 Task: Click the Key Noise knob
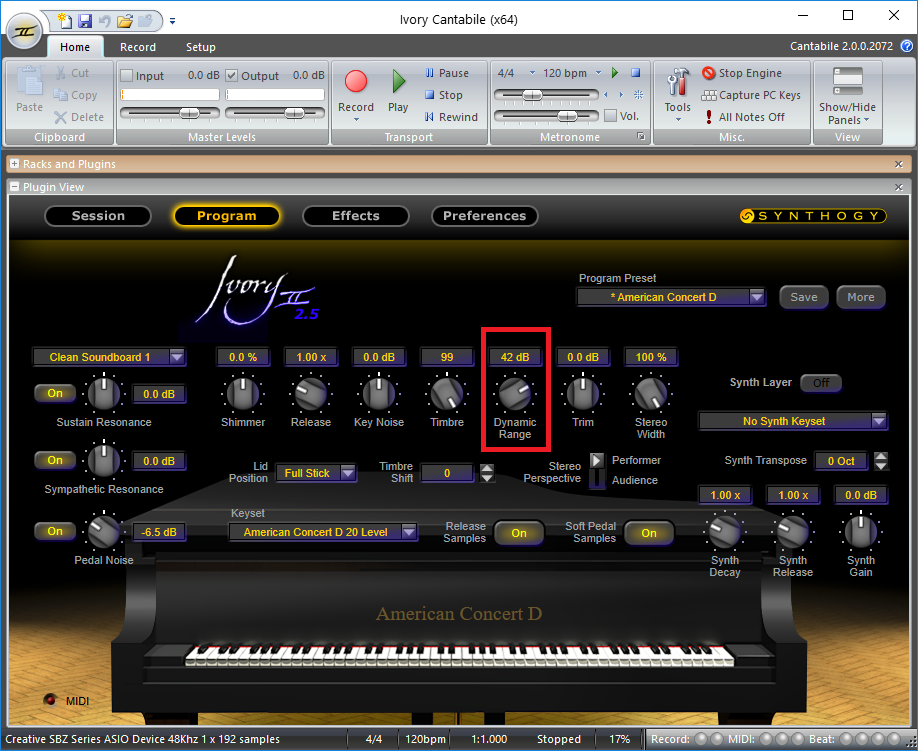click(x=379, y=393)
